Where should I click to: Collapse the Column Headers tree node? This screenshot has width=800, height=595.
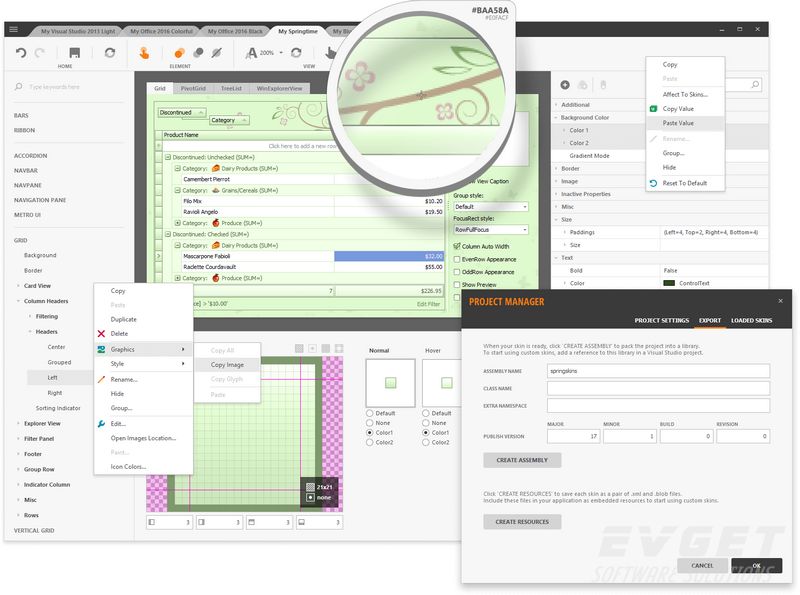pos(18,301)
